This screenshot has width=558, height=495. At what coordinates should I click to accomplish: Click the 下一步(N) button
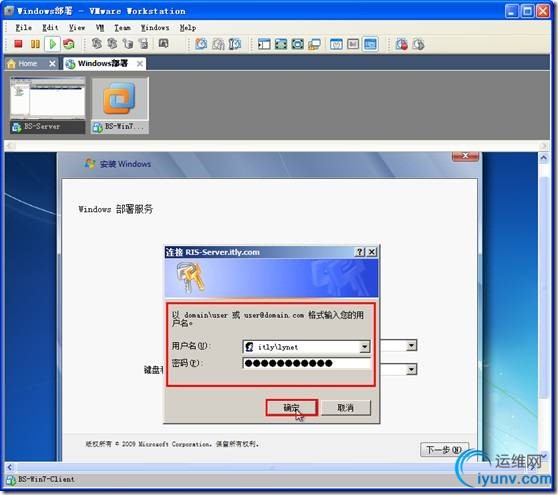444,450
